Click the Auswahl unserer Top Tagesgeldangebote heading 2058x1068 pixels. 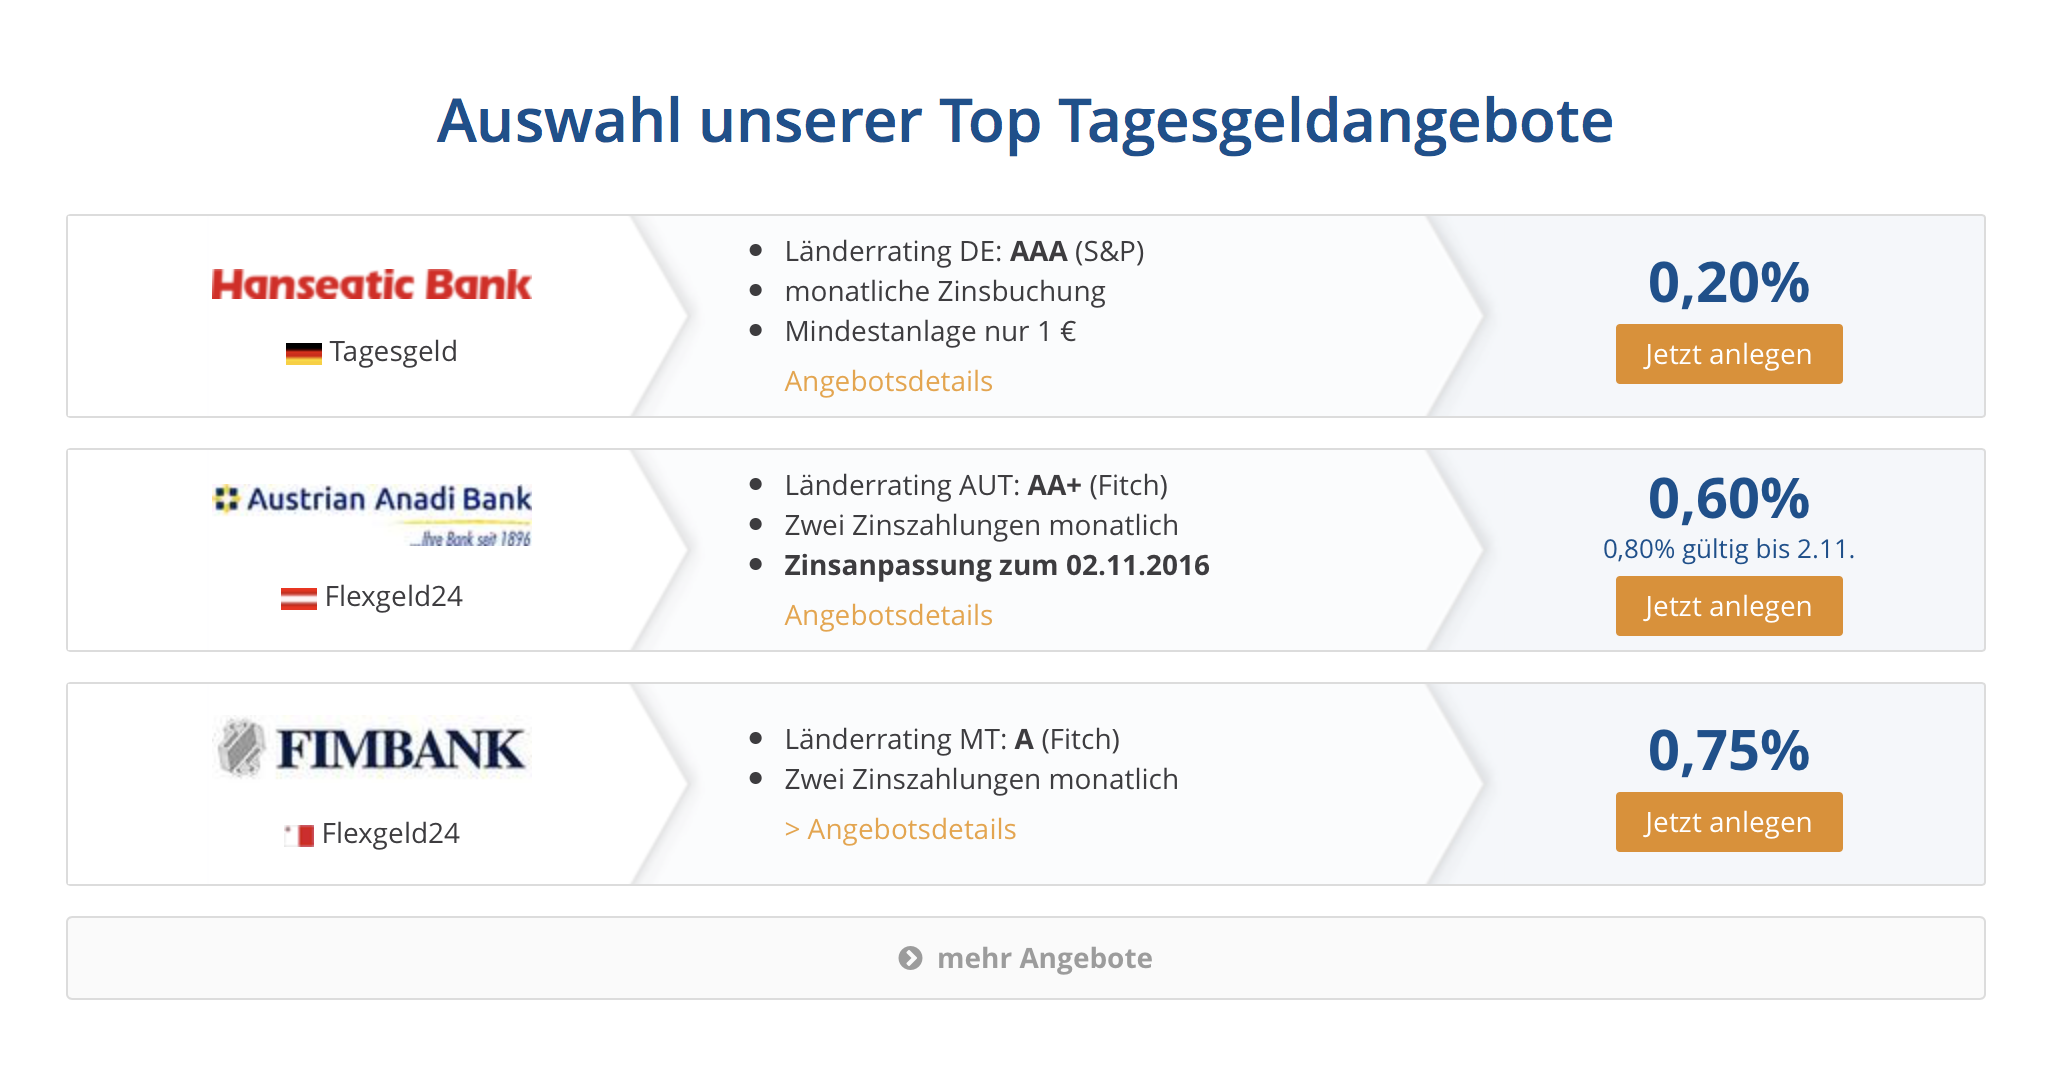1025,121
